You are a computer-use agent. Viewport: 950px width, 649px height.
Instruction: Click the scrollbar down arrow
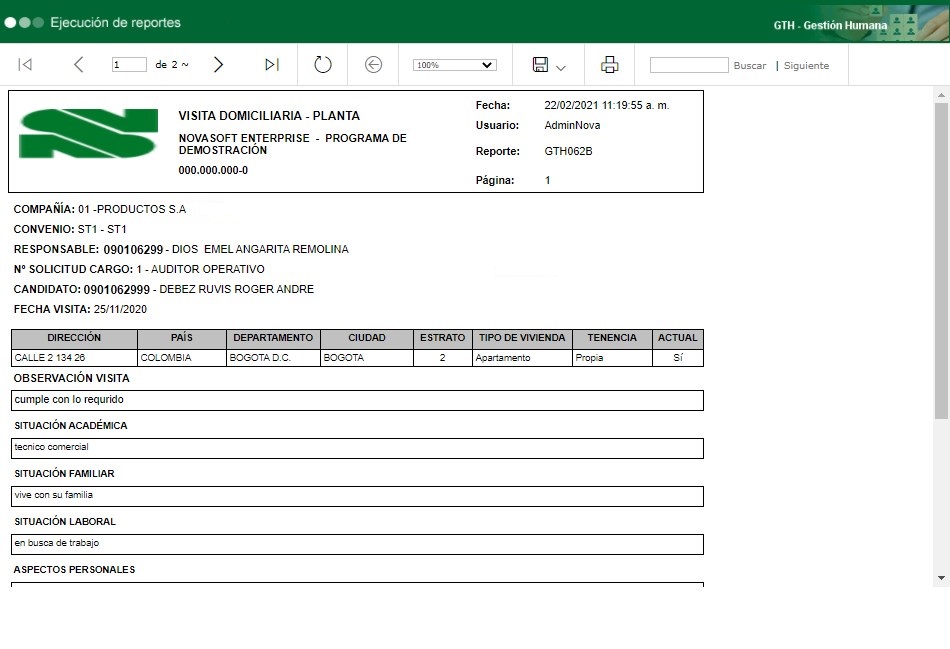(941, 578)
